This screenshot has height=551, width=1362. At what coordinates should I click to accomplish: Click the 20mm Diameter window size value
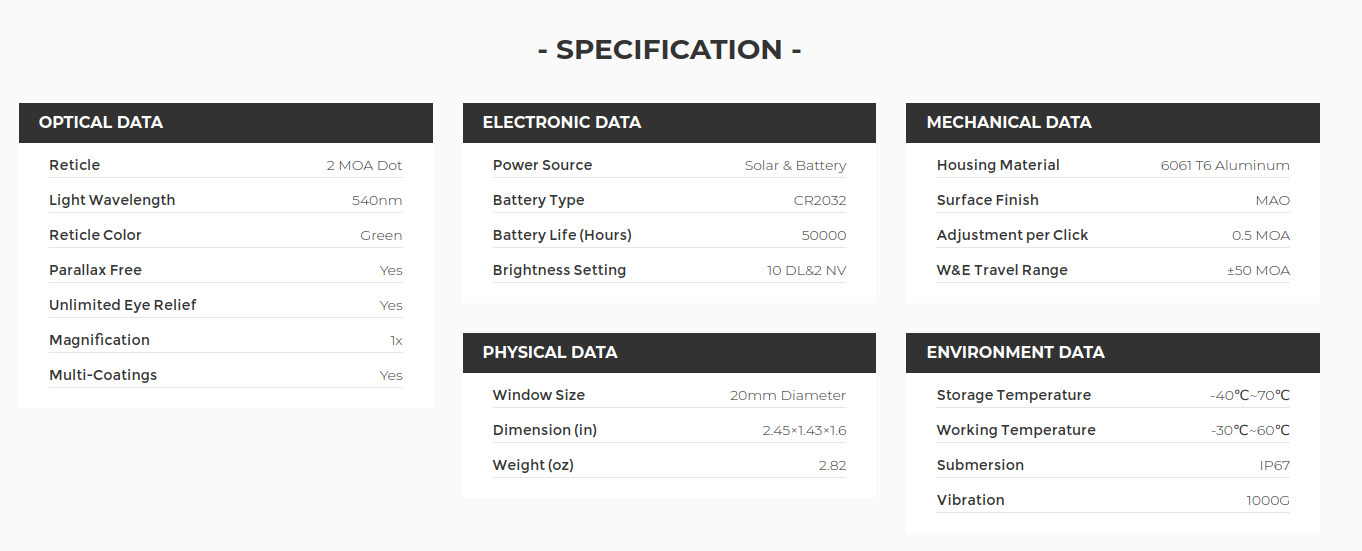point(788,396)
